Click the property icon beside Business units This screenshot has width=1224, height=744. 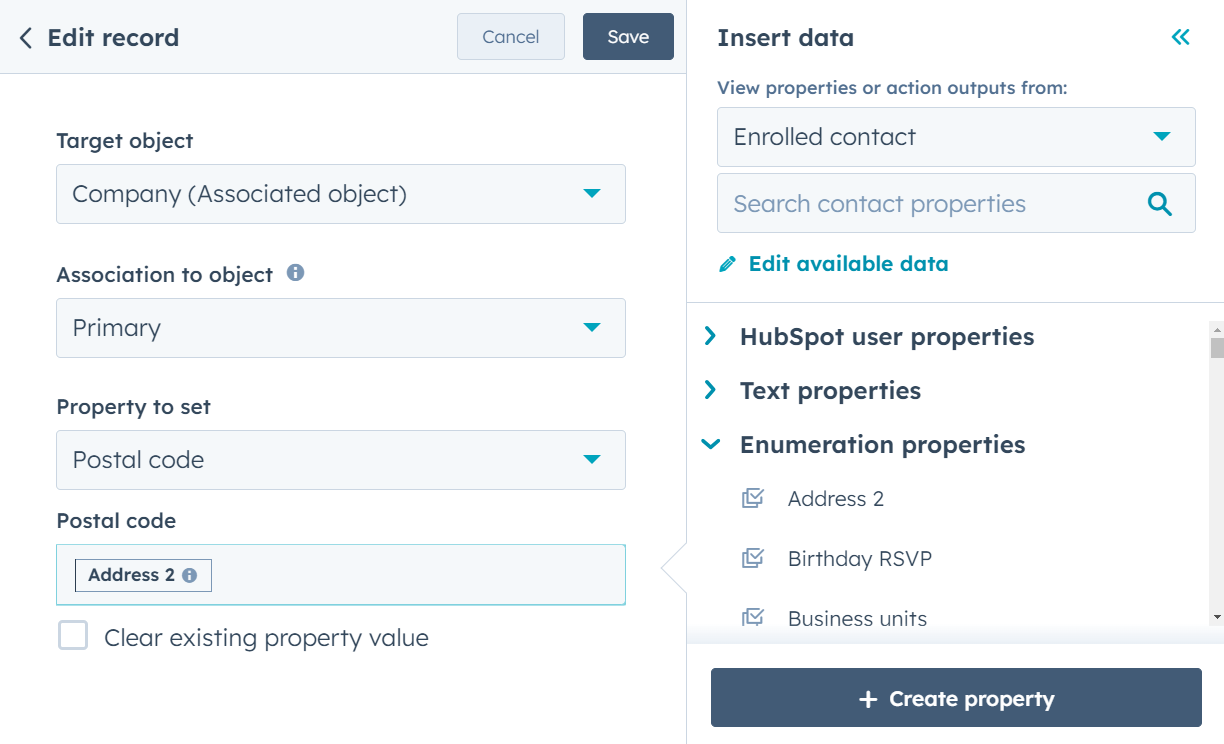[753, 618]
